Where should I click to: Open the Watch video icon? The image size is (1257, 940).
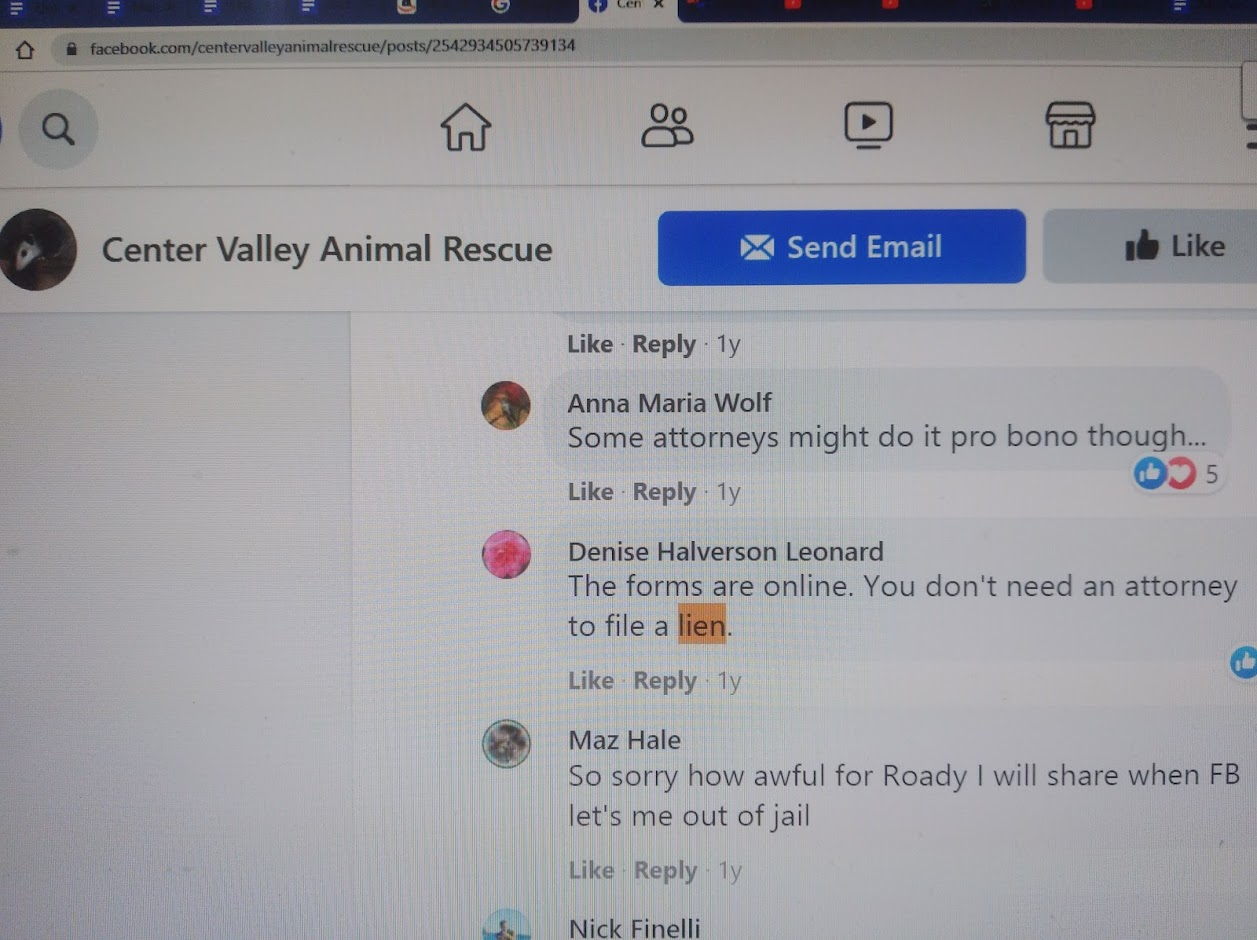(868, 126)
